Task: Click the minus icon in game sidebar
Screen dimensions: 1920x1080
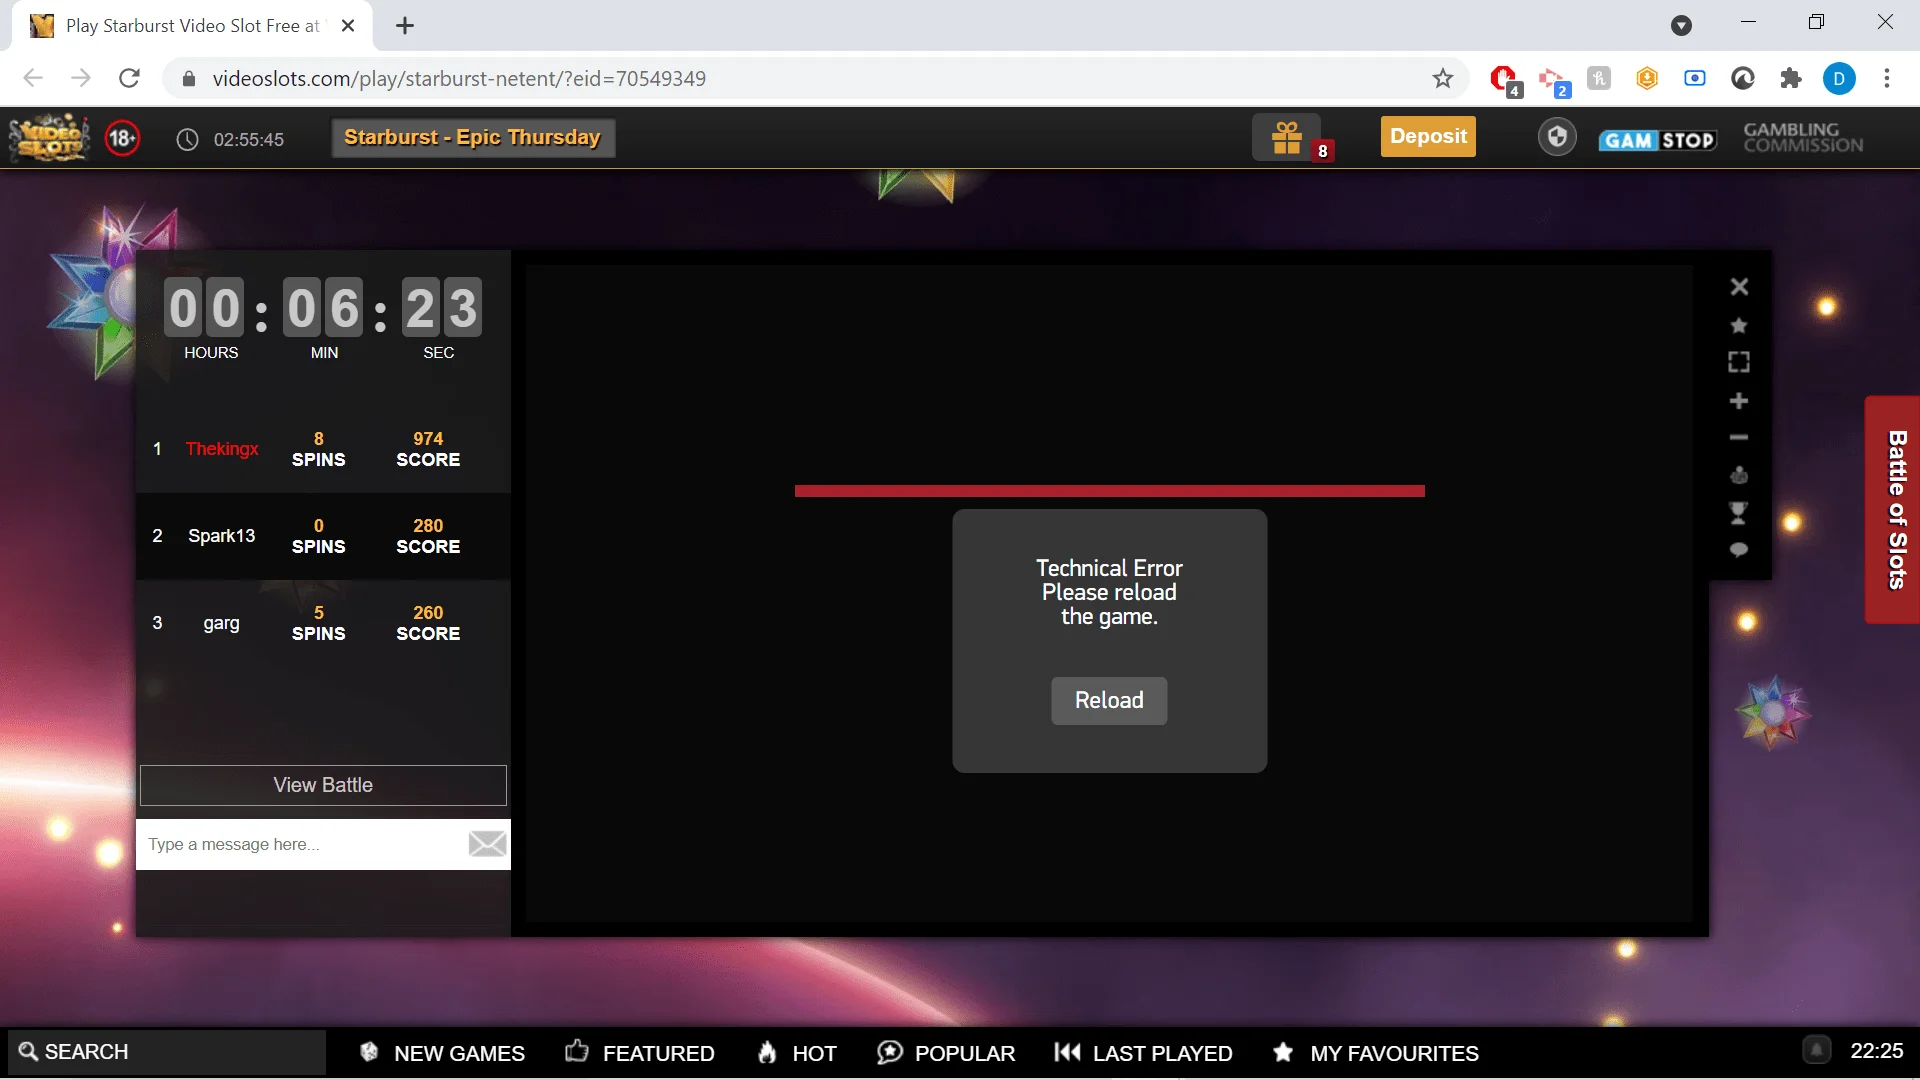Action: pos(1739,437)
